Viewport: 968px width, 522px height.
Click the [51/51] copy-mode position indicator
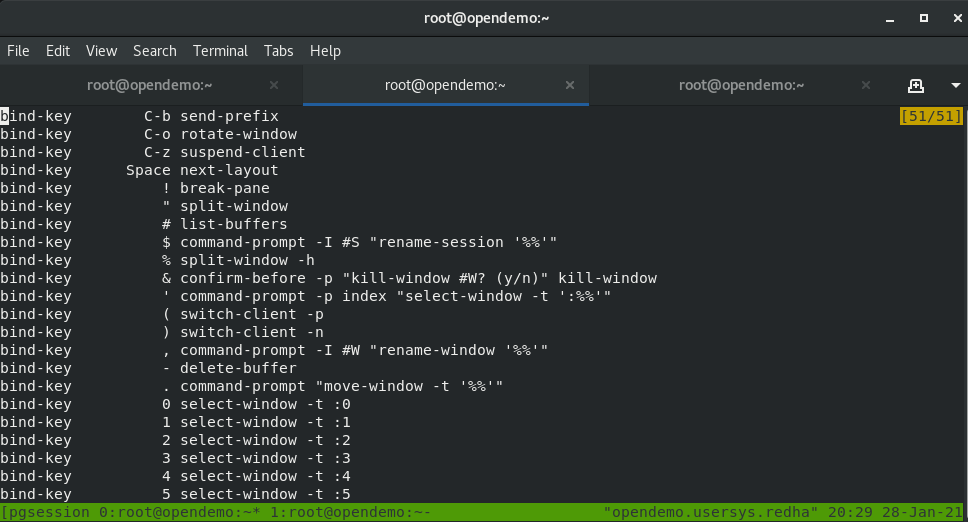pyautogui.click(x=931, y=117)
